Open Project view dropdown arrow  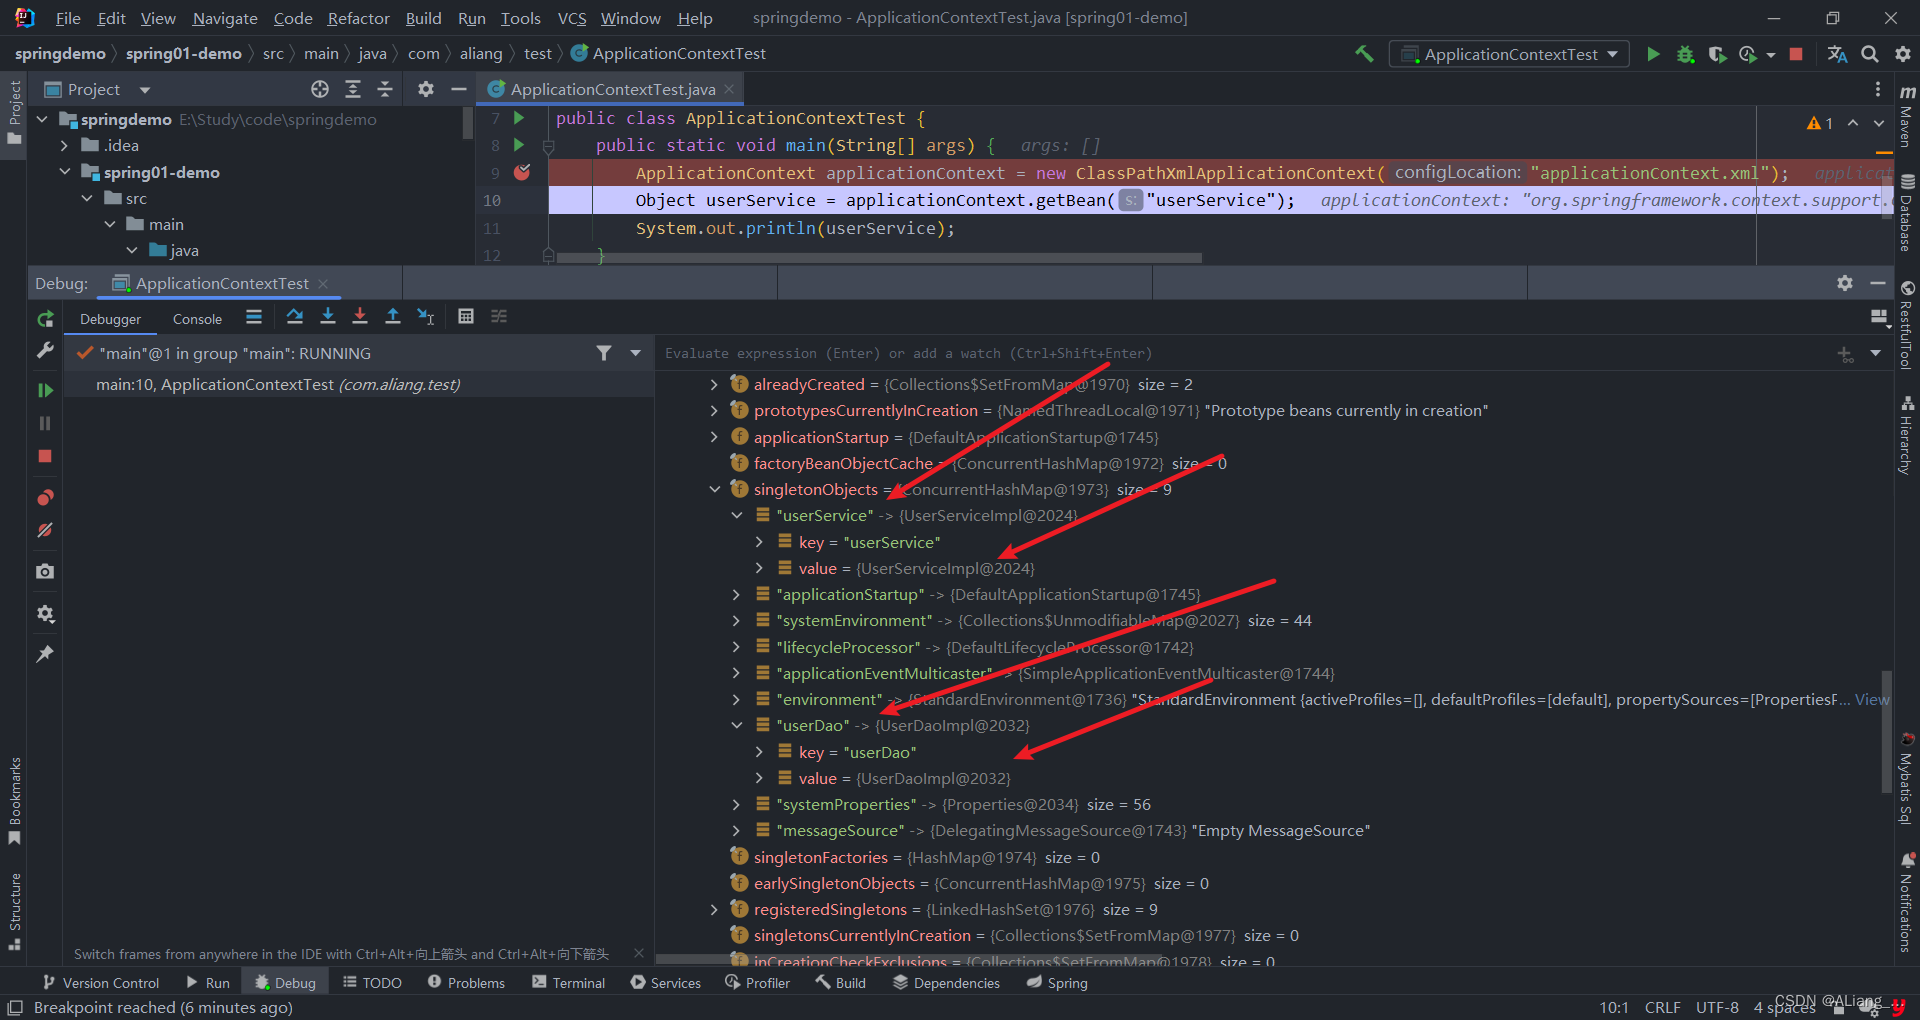tap(145, 90)
